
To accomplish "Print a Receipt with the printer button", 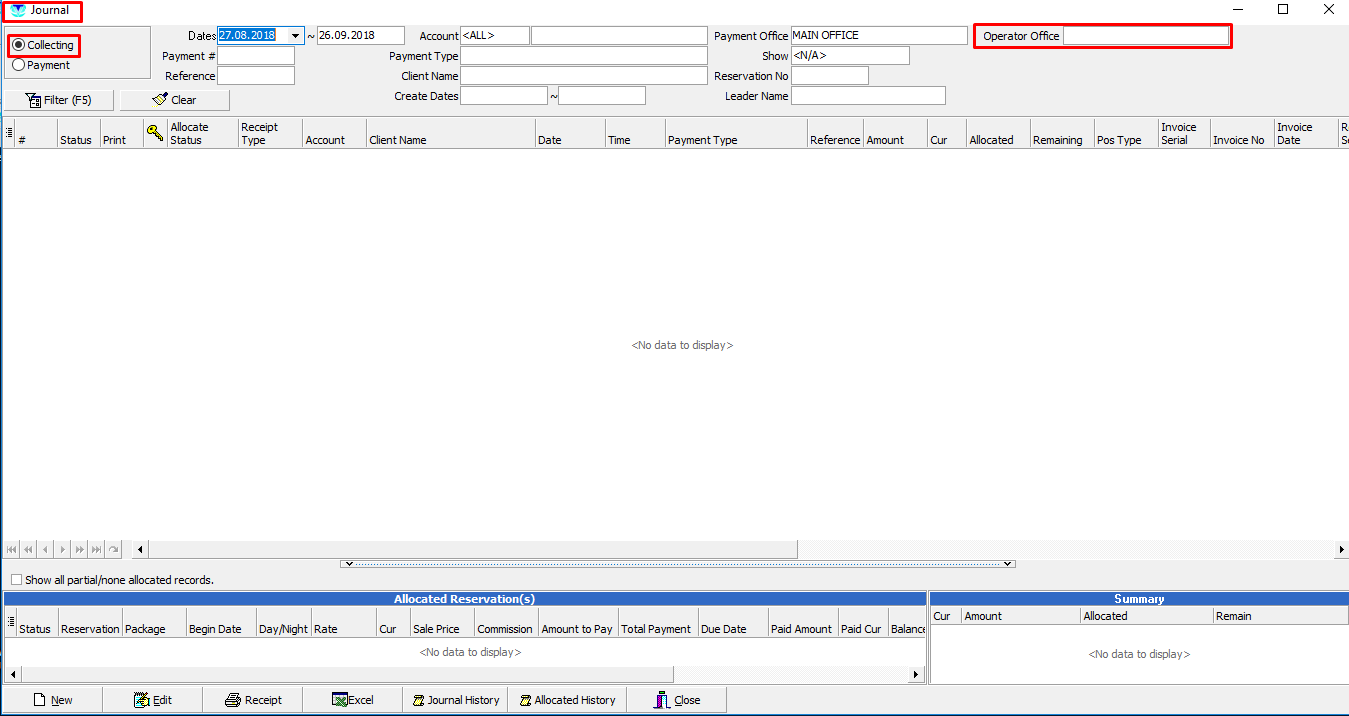I will click(253, 700).
